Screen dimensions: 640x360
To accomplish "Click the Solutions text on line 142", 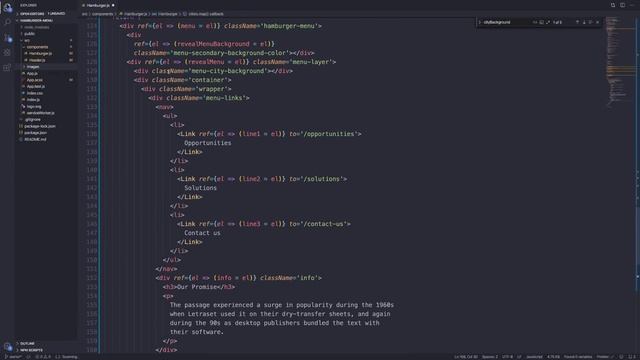I will (x=200, y=188).
